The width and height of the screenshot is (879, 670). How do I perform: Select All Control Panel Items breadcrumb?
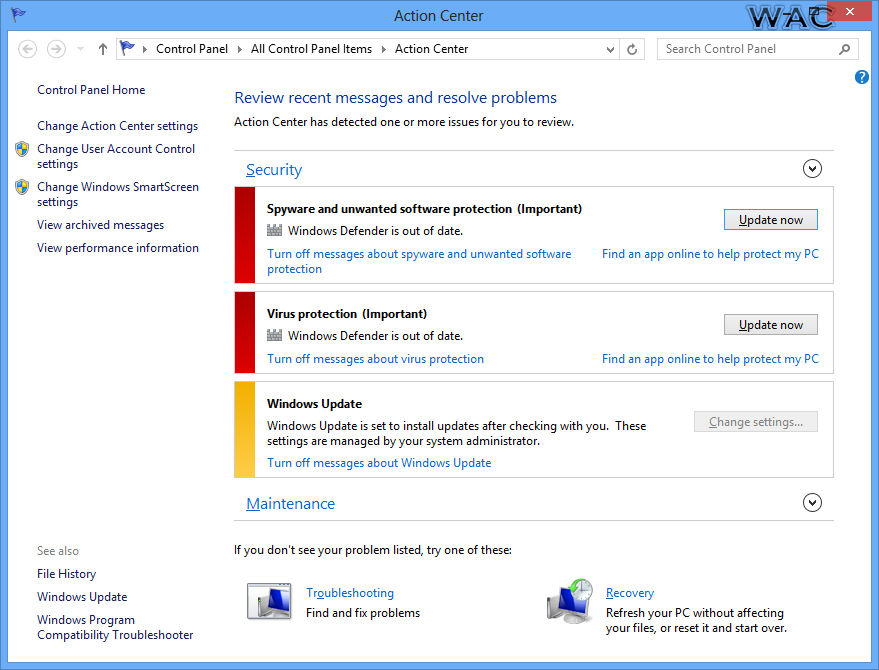311,49
